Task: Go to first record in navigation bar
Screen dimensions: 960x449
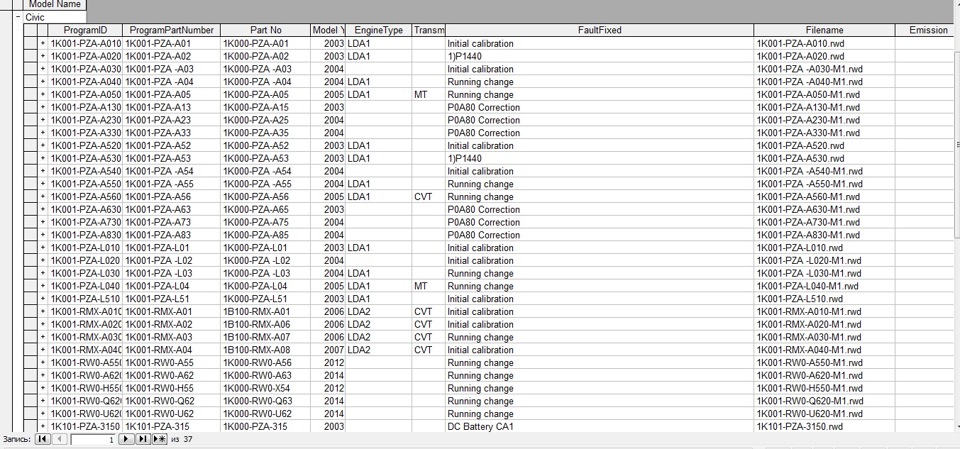Action: point(42,439)
